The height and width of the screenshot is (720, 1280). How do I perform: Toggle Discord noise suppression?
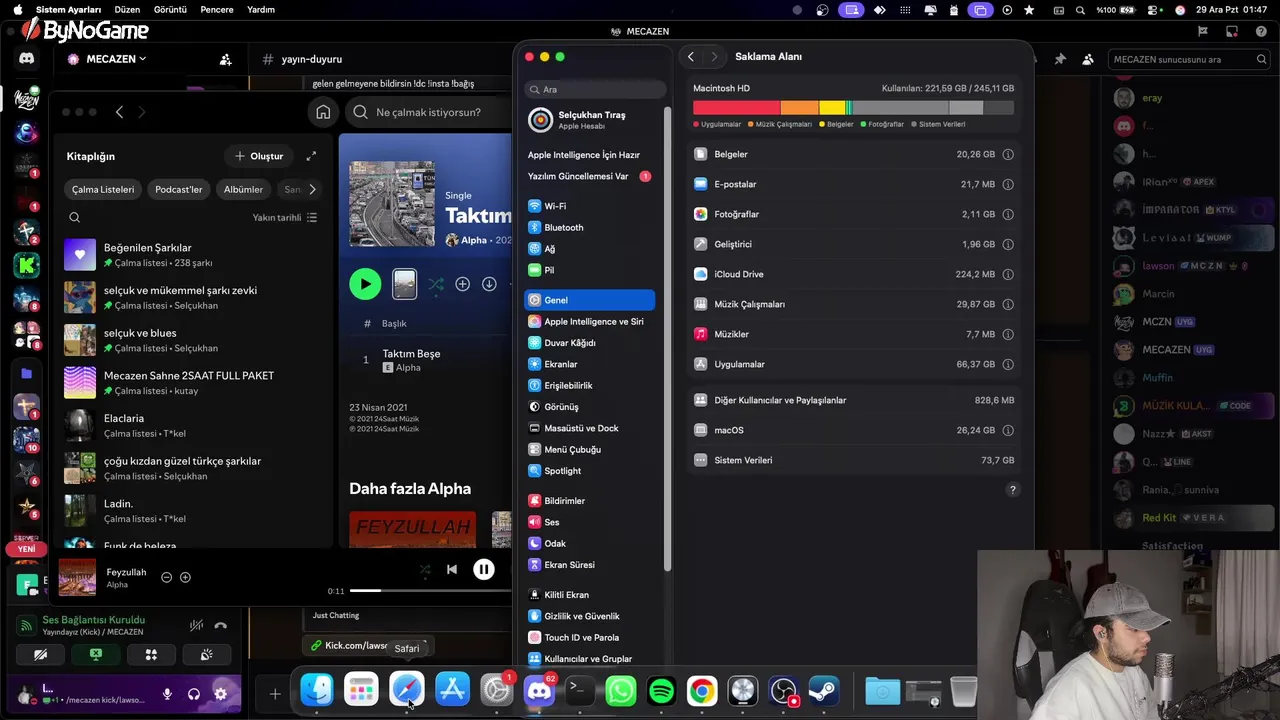[197, 625]
